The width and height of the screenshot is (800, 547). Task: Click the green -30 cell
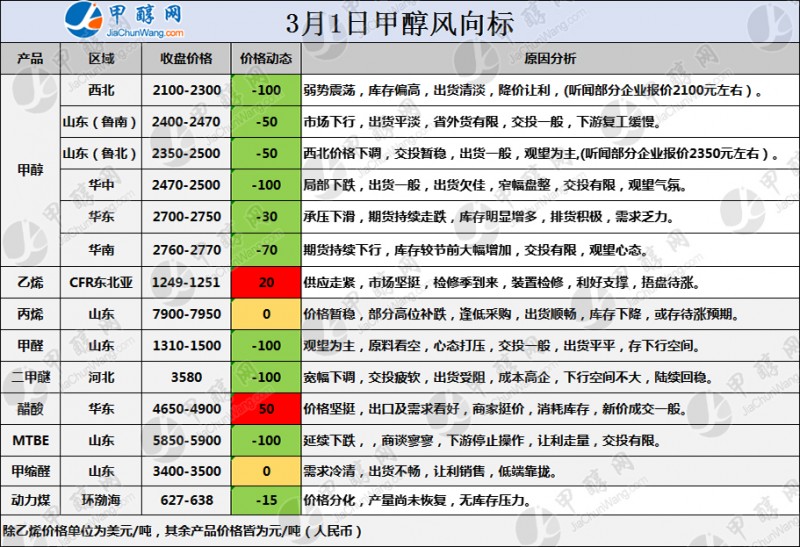point(266,217)
